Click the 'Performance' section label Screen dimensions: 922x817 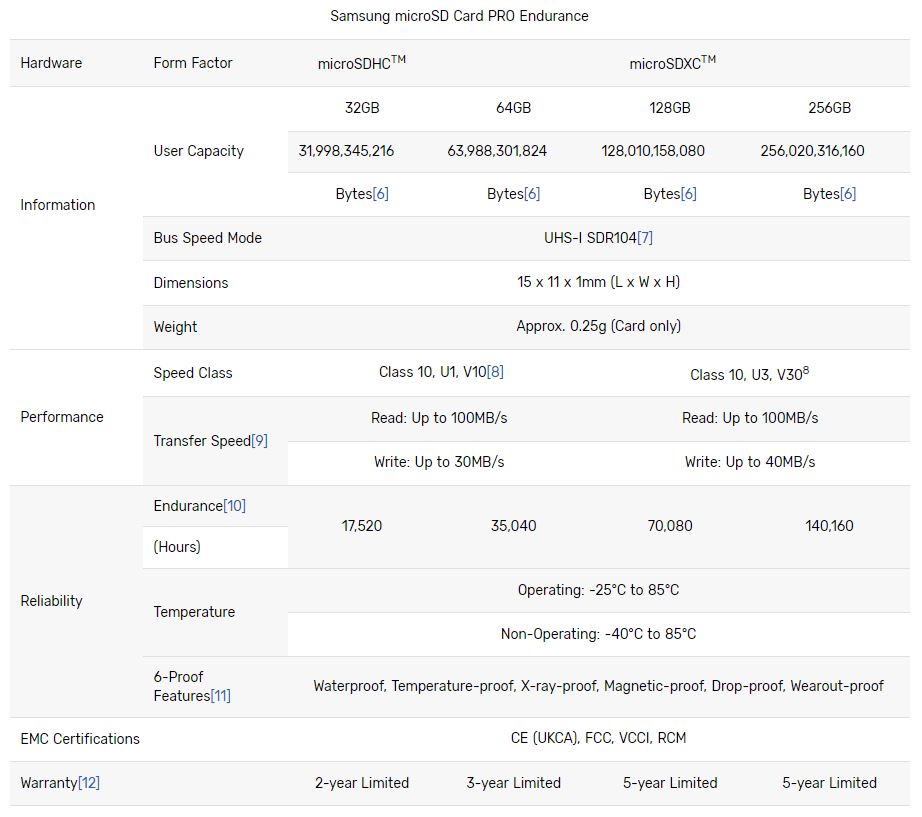(62, 417)
